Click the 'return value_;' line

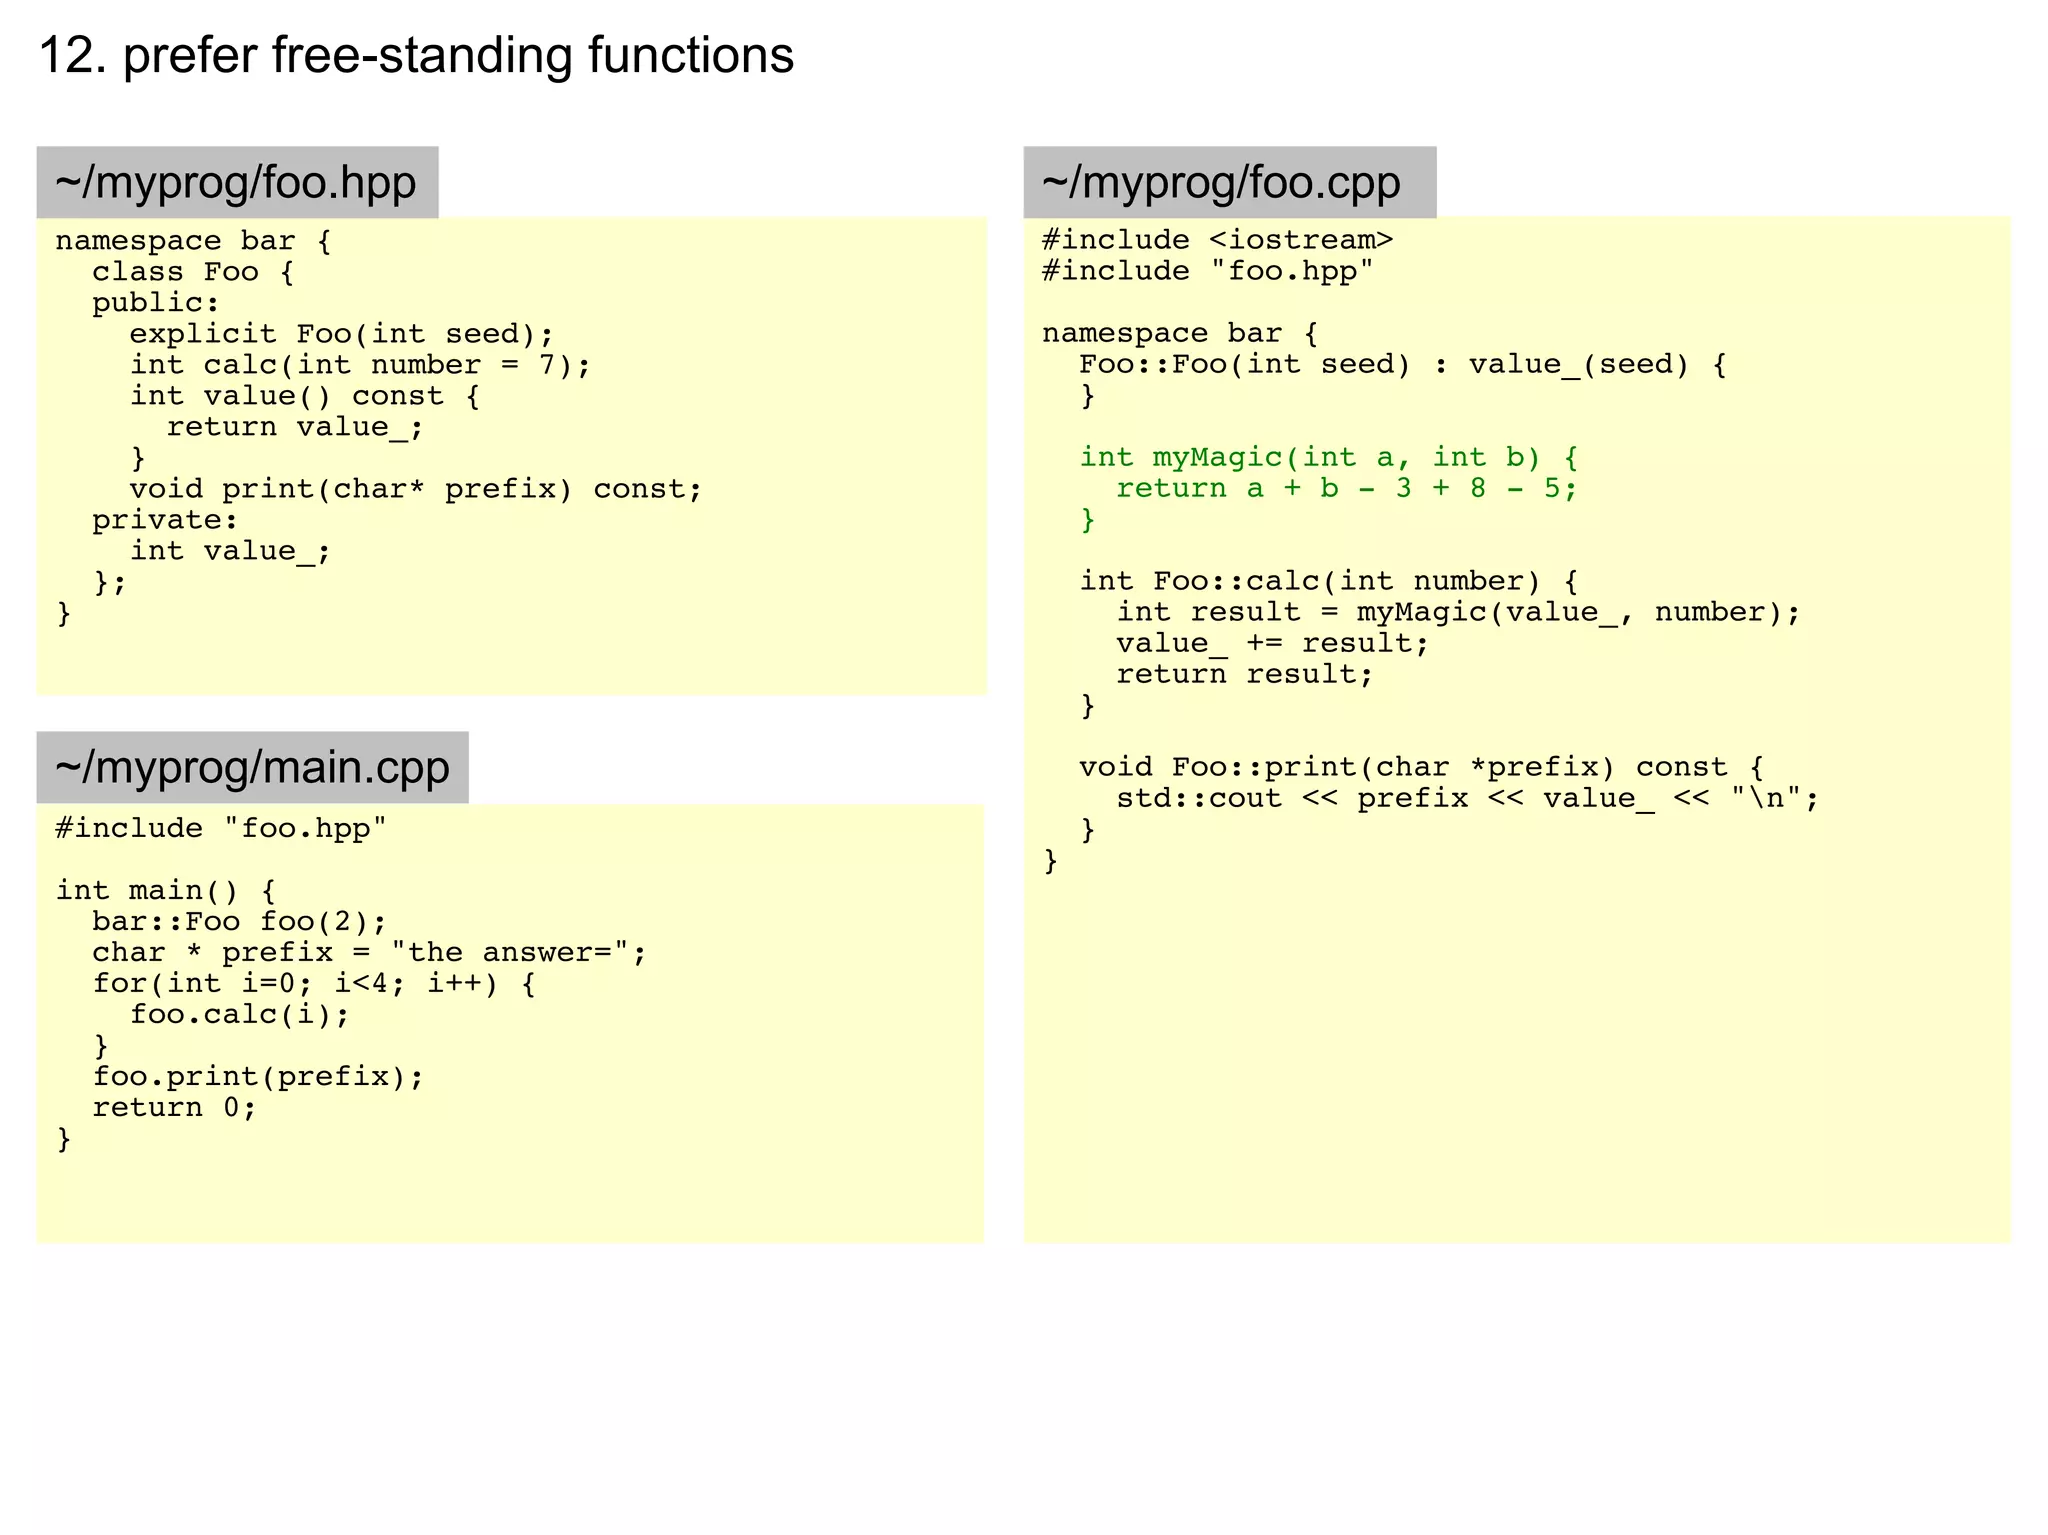(295, 427)
